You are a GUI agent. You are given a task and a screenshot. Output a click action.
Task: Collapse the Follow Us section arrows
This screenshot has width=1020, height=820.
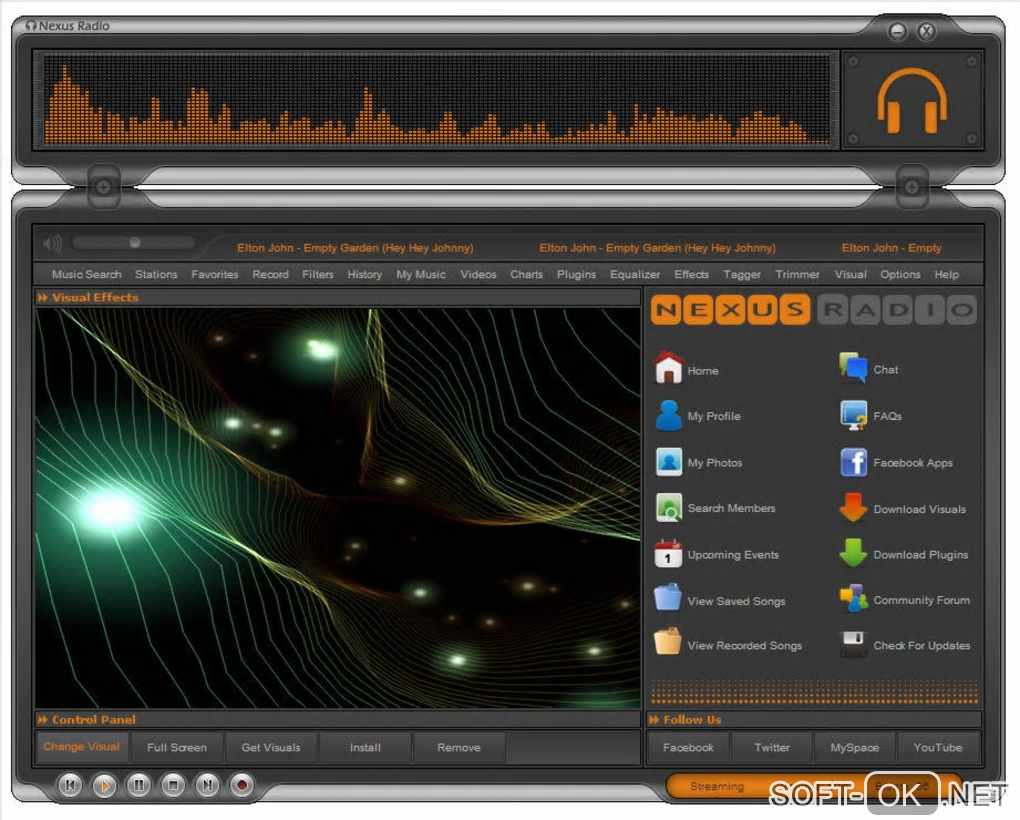654,720
